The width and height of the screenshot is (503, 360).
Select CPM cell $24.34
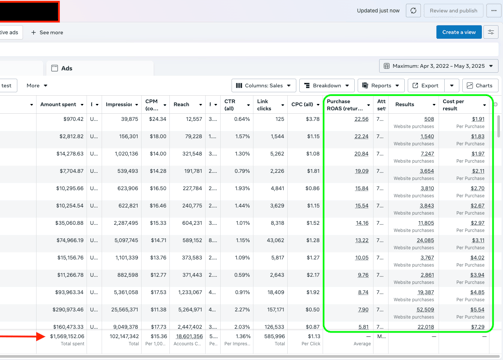pyautogui.click(x=158, y=119)
